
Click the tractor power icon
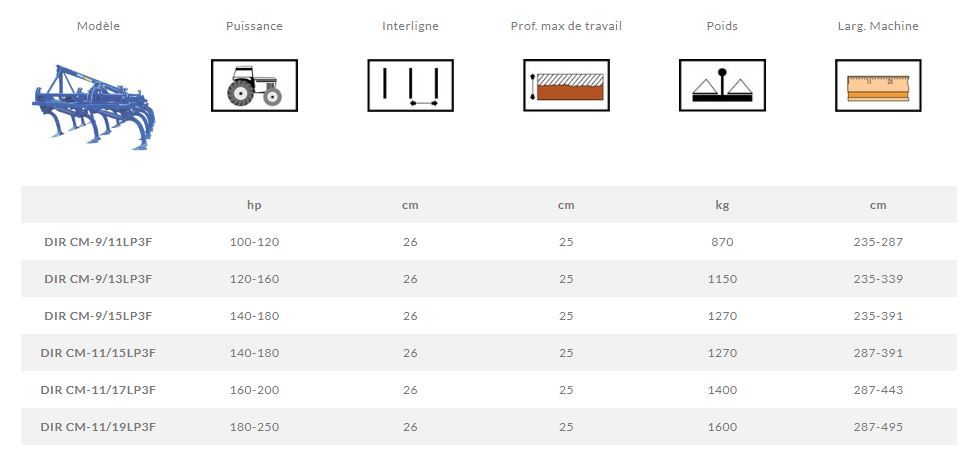coord(254,85)
